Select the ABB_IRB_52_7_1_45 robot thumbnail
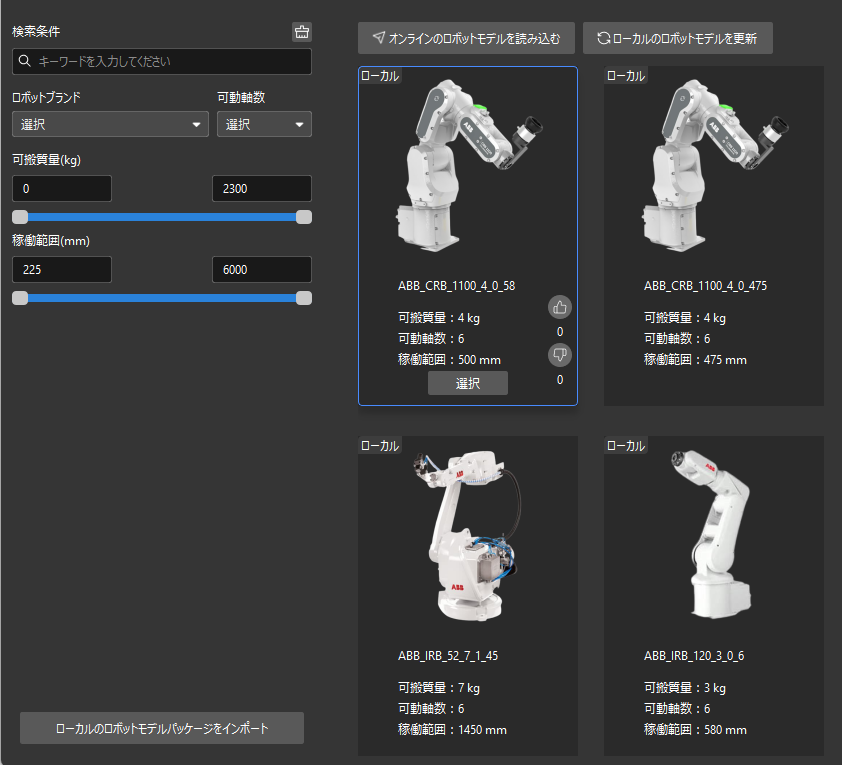The height and width of the screenshot is (765, 842). coord(467,535)
